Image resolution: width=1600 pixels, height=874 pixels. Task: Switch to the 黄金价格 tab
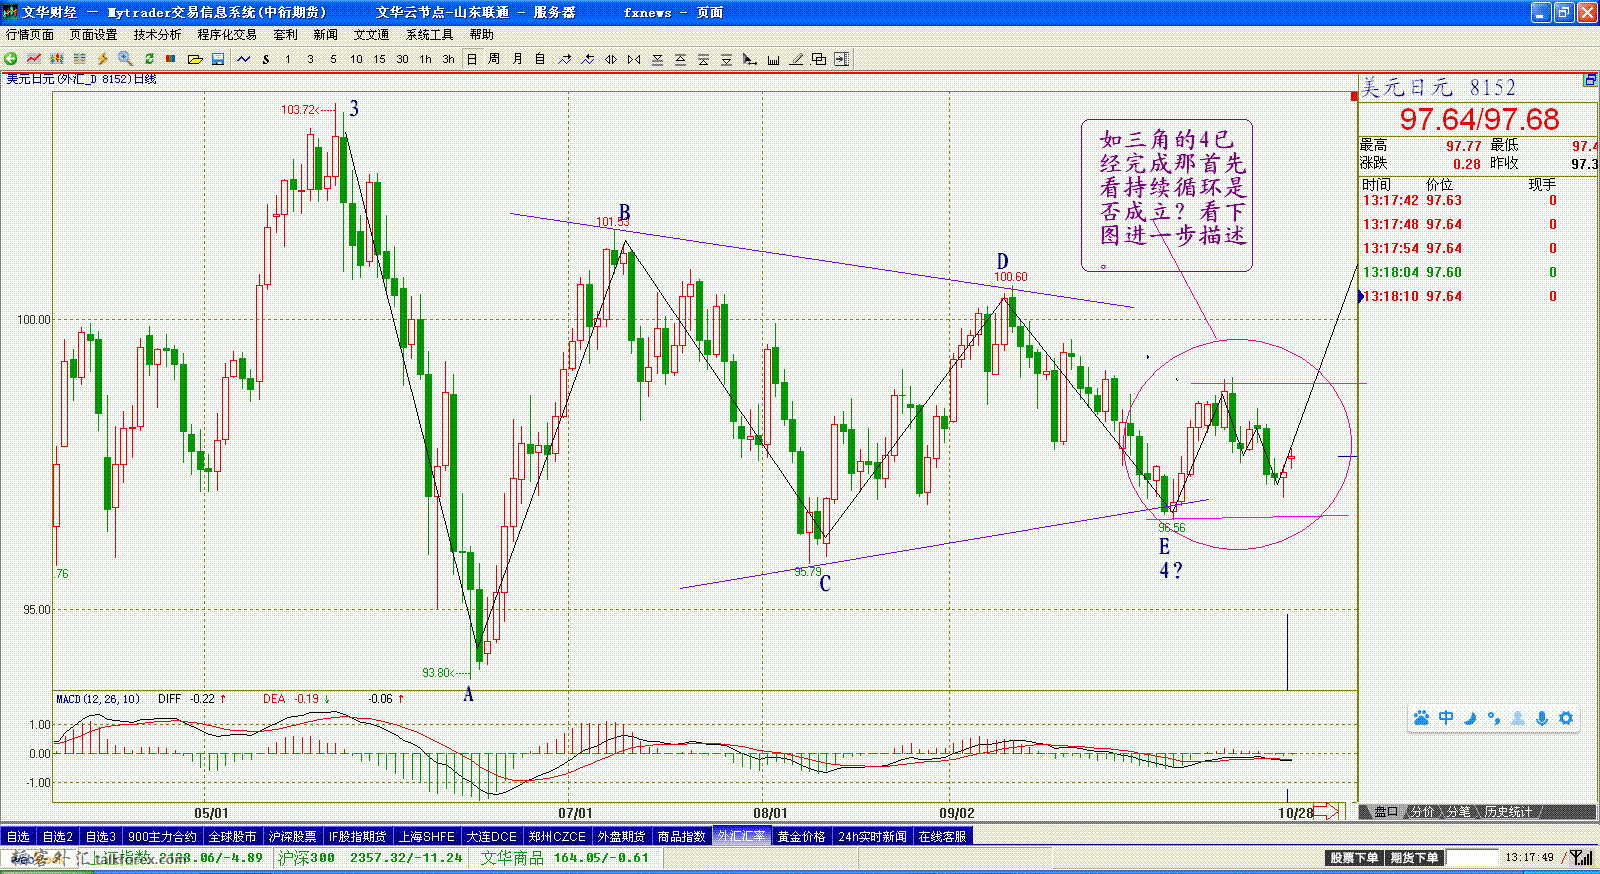pyautogui.click(x=802, y=837)
